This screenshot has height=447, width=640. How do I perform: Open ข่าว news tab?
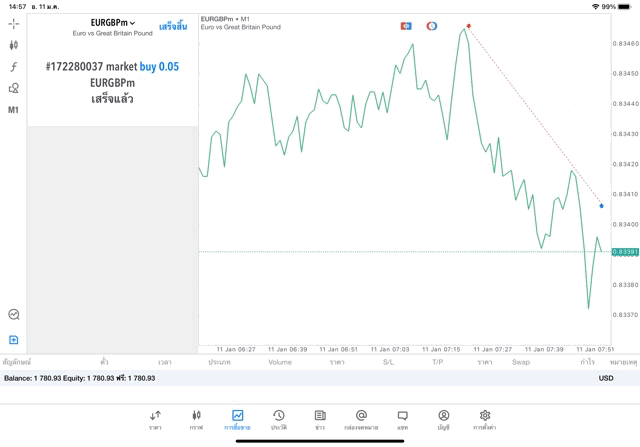pyautogui.click(x=320, y=419)
